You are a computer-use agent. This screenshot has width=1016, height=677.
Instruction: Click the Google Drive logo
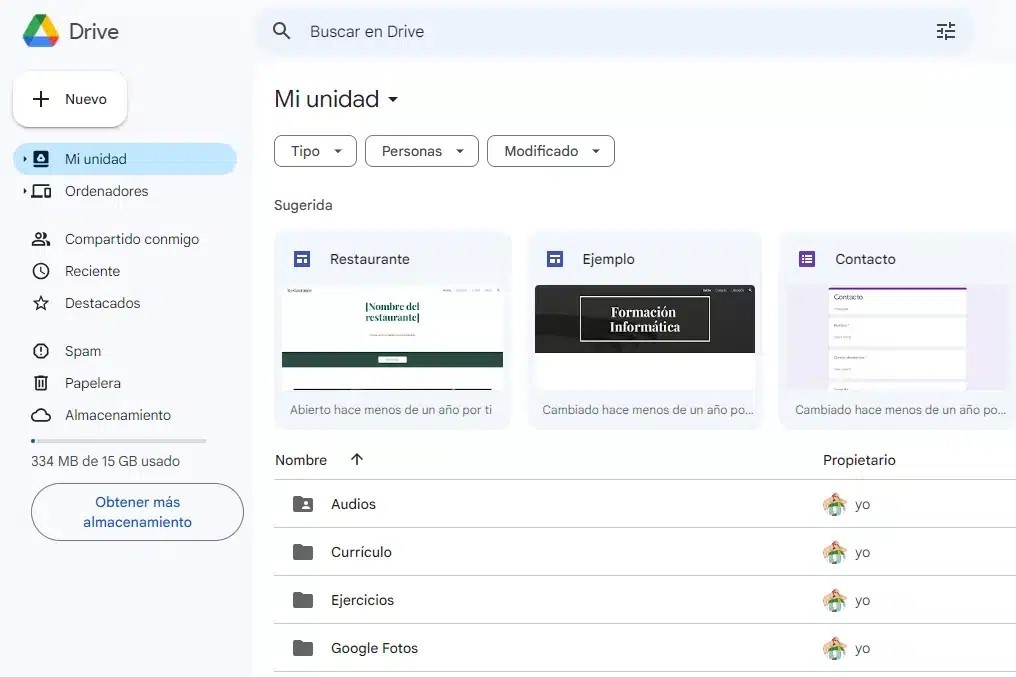point(41,31)
